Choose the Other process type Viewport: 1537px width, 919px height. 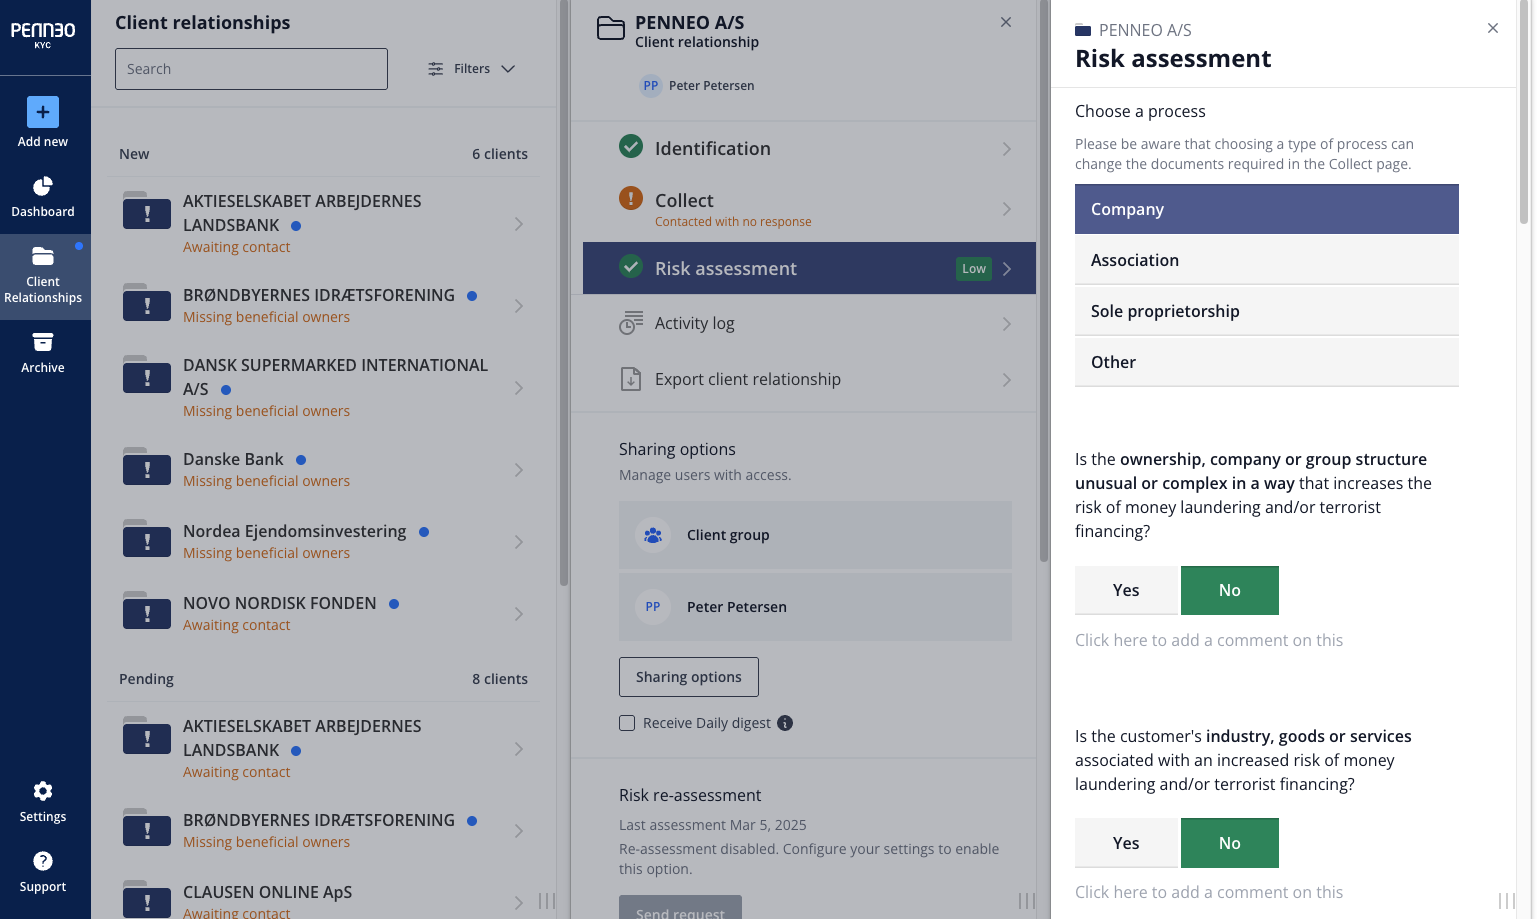pyautogui.click(x=1267, y=362)
